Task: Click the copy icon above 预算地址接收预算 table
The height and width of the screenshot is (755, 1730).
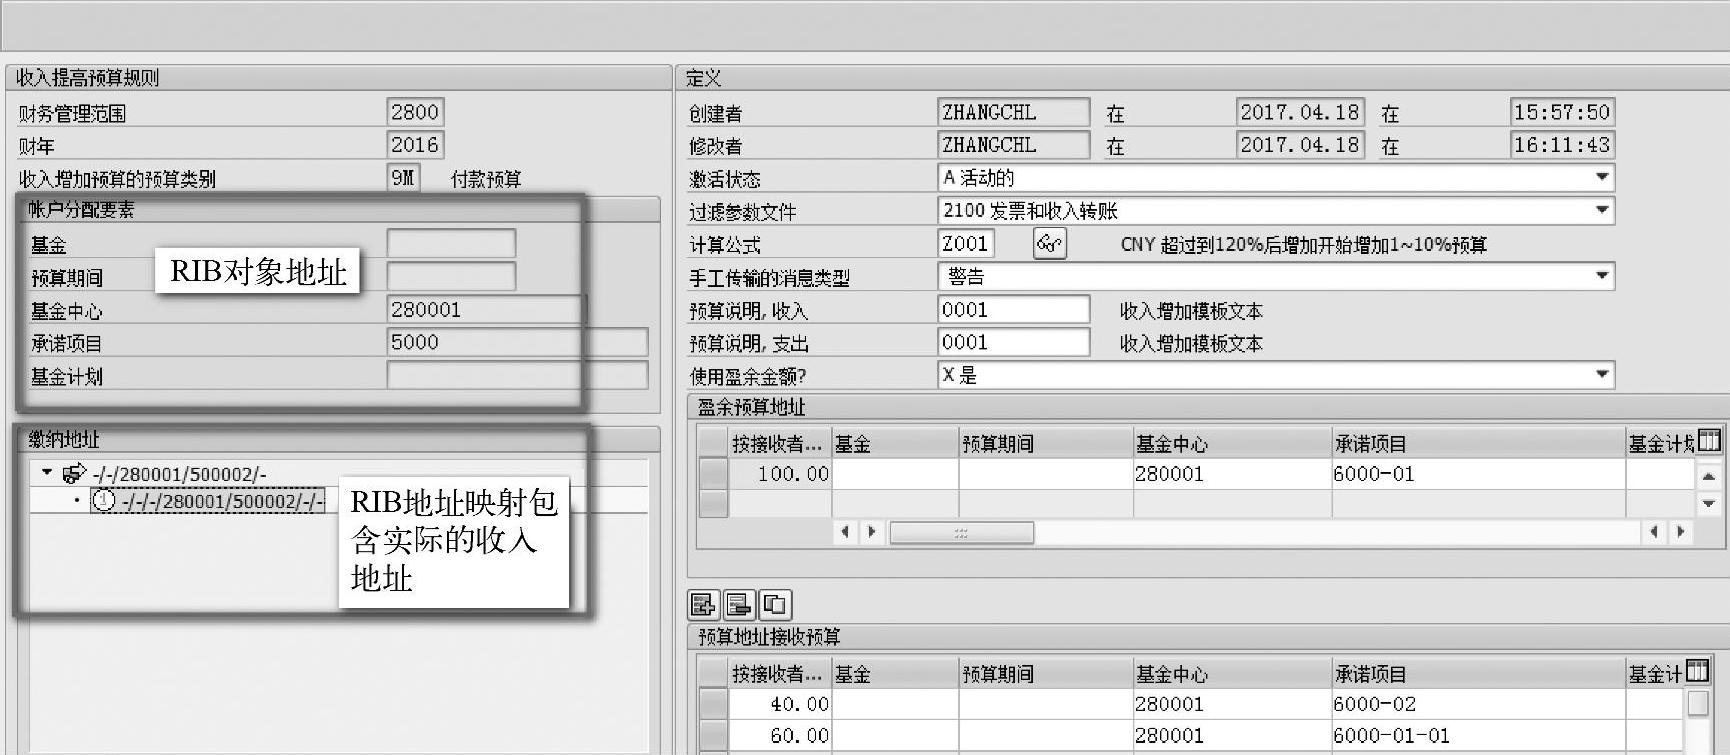Action: point(775,604)
